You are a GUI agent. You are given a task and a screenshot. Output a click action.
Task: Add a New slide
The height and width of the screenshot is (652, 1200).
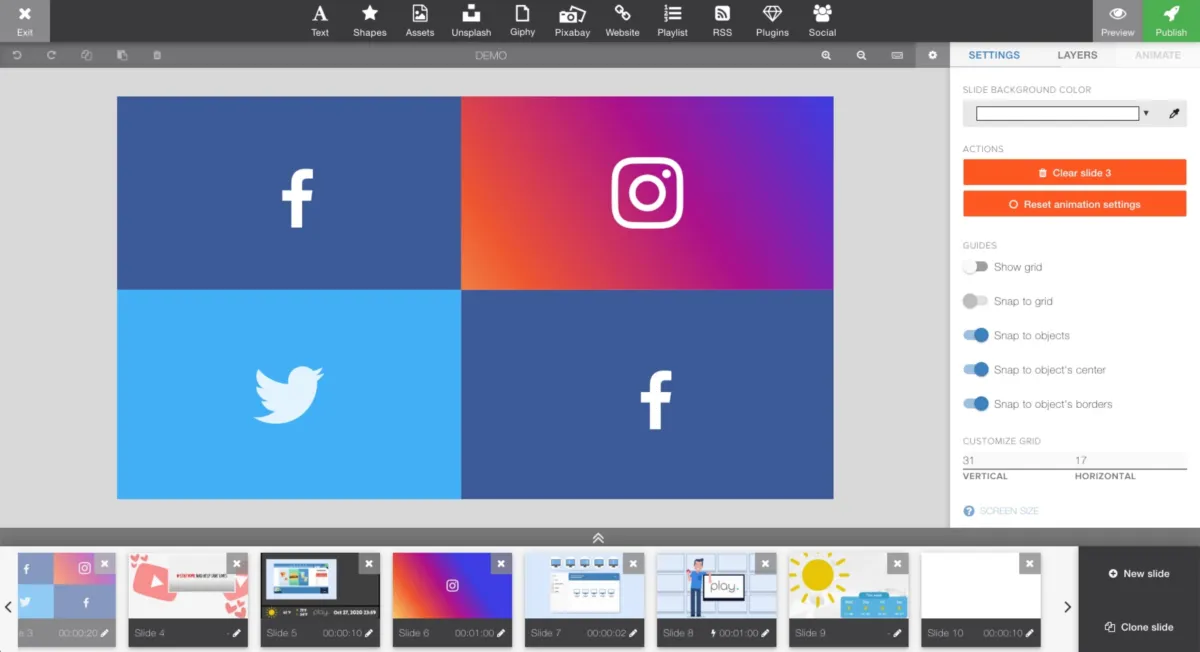1139,573
